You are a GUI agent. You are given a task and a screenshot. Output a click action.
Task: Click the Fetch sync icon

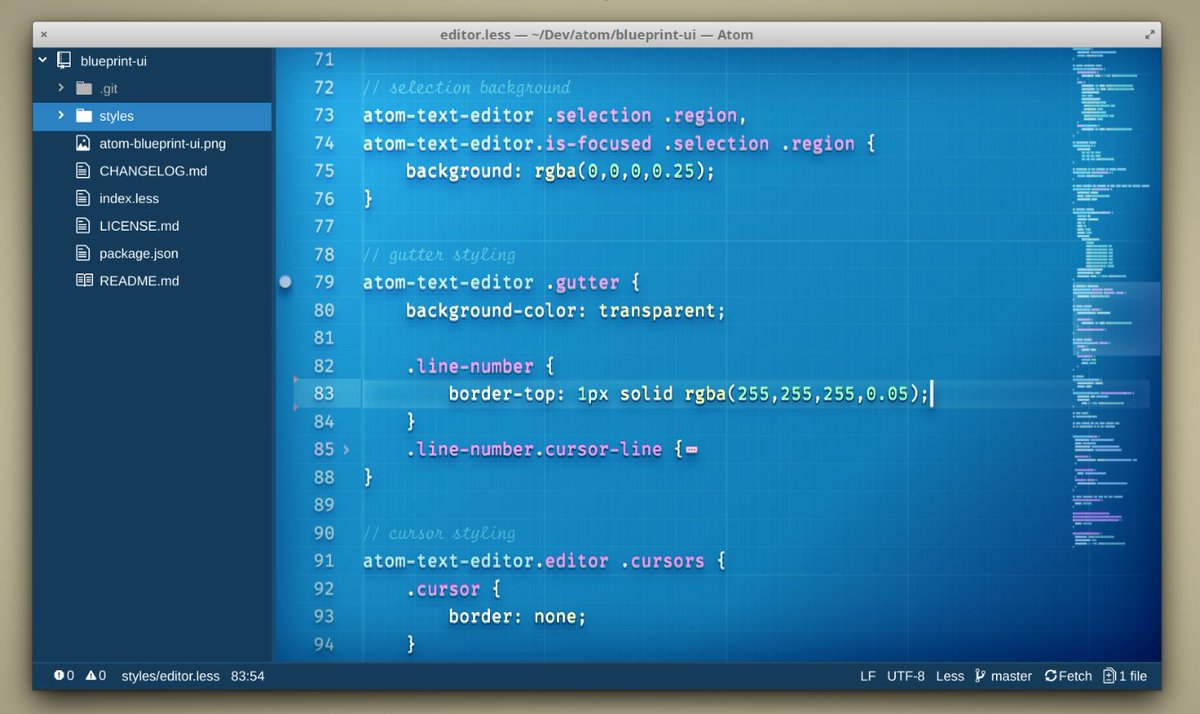(x=1051, y=676)
